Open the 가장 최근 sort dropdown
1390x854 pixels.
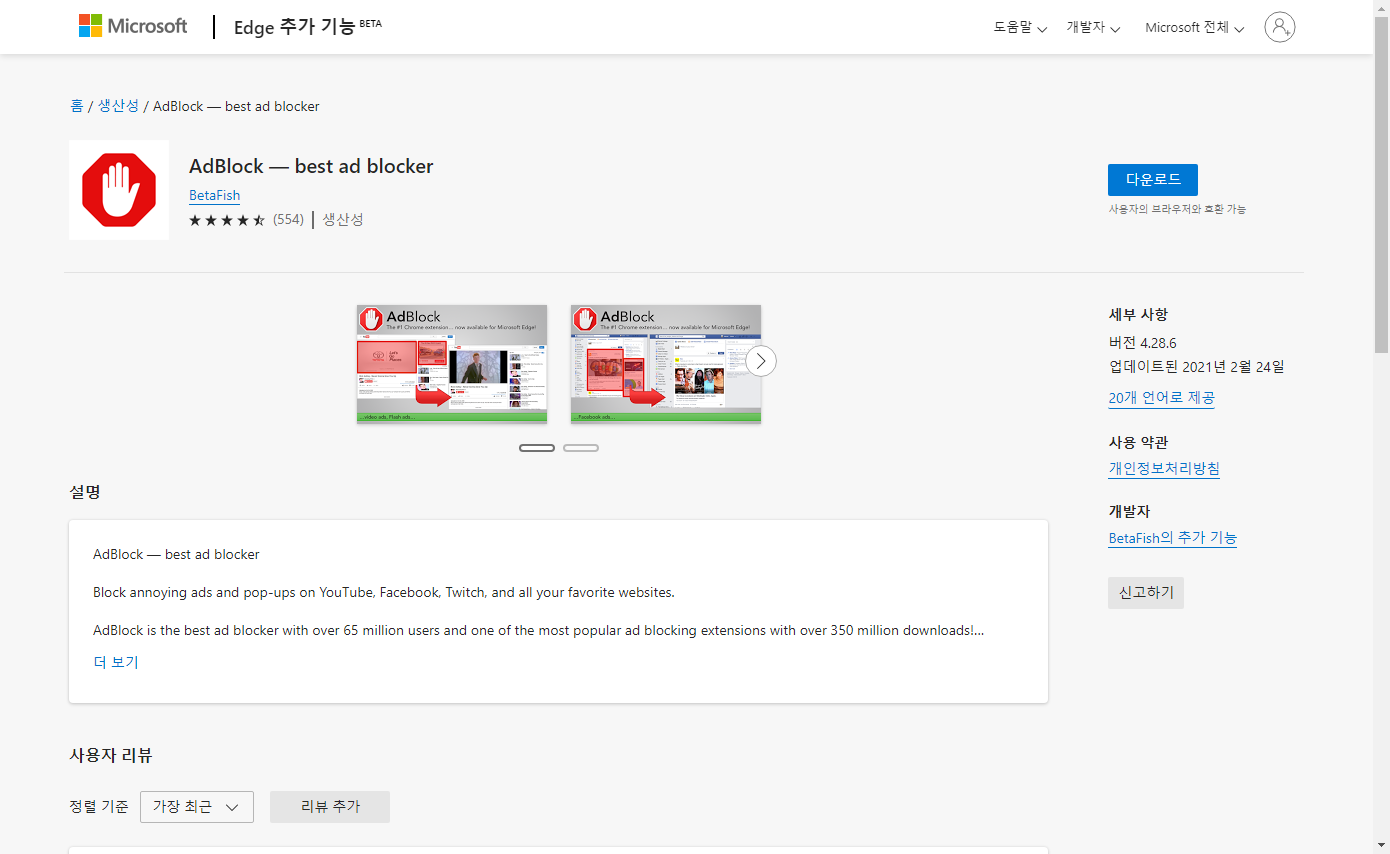[197, 807]
